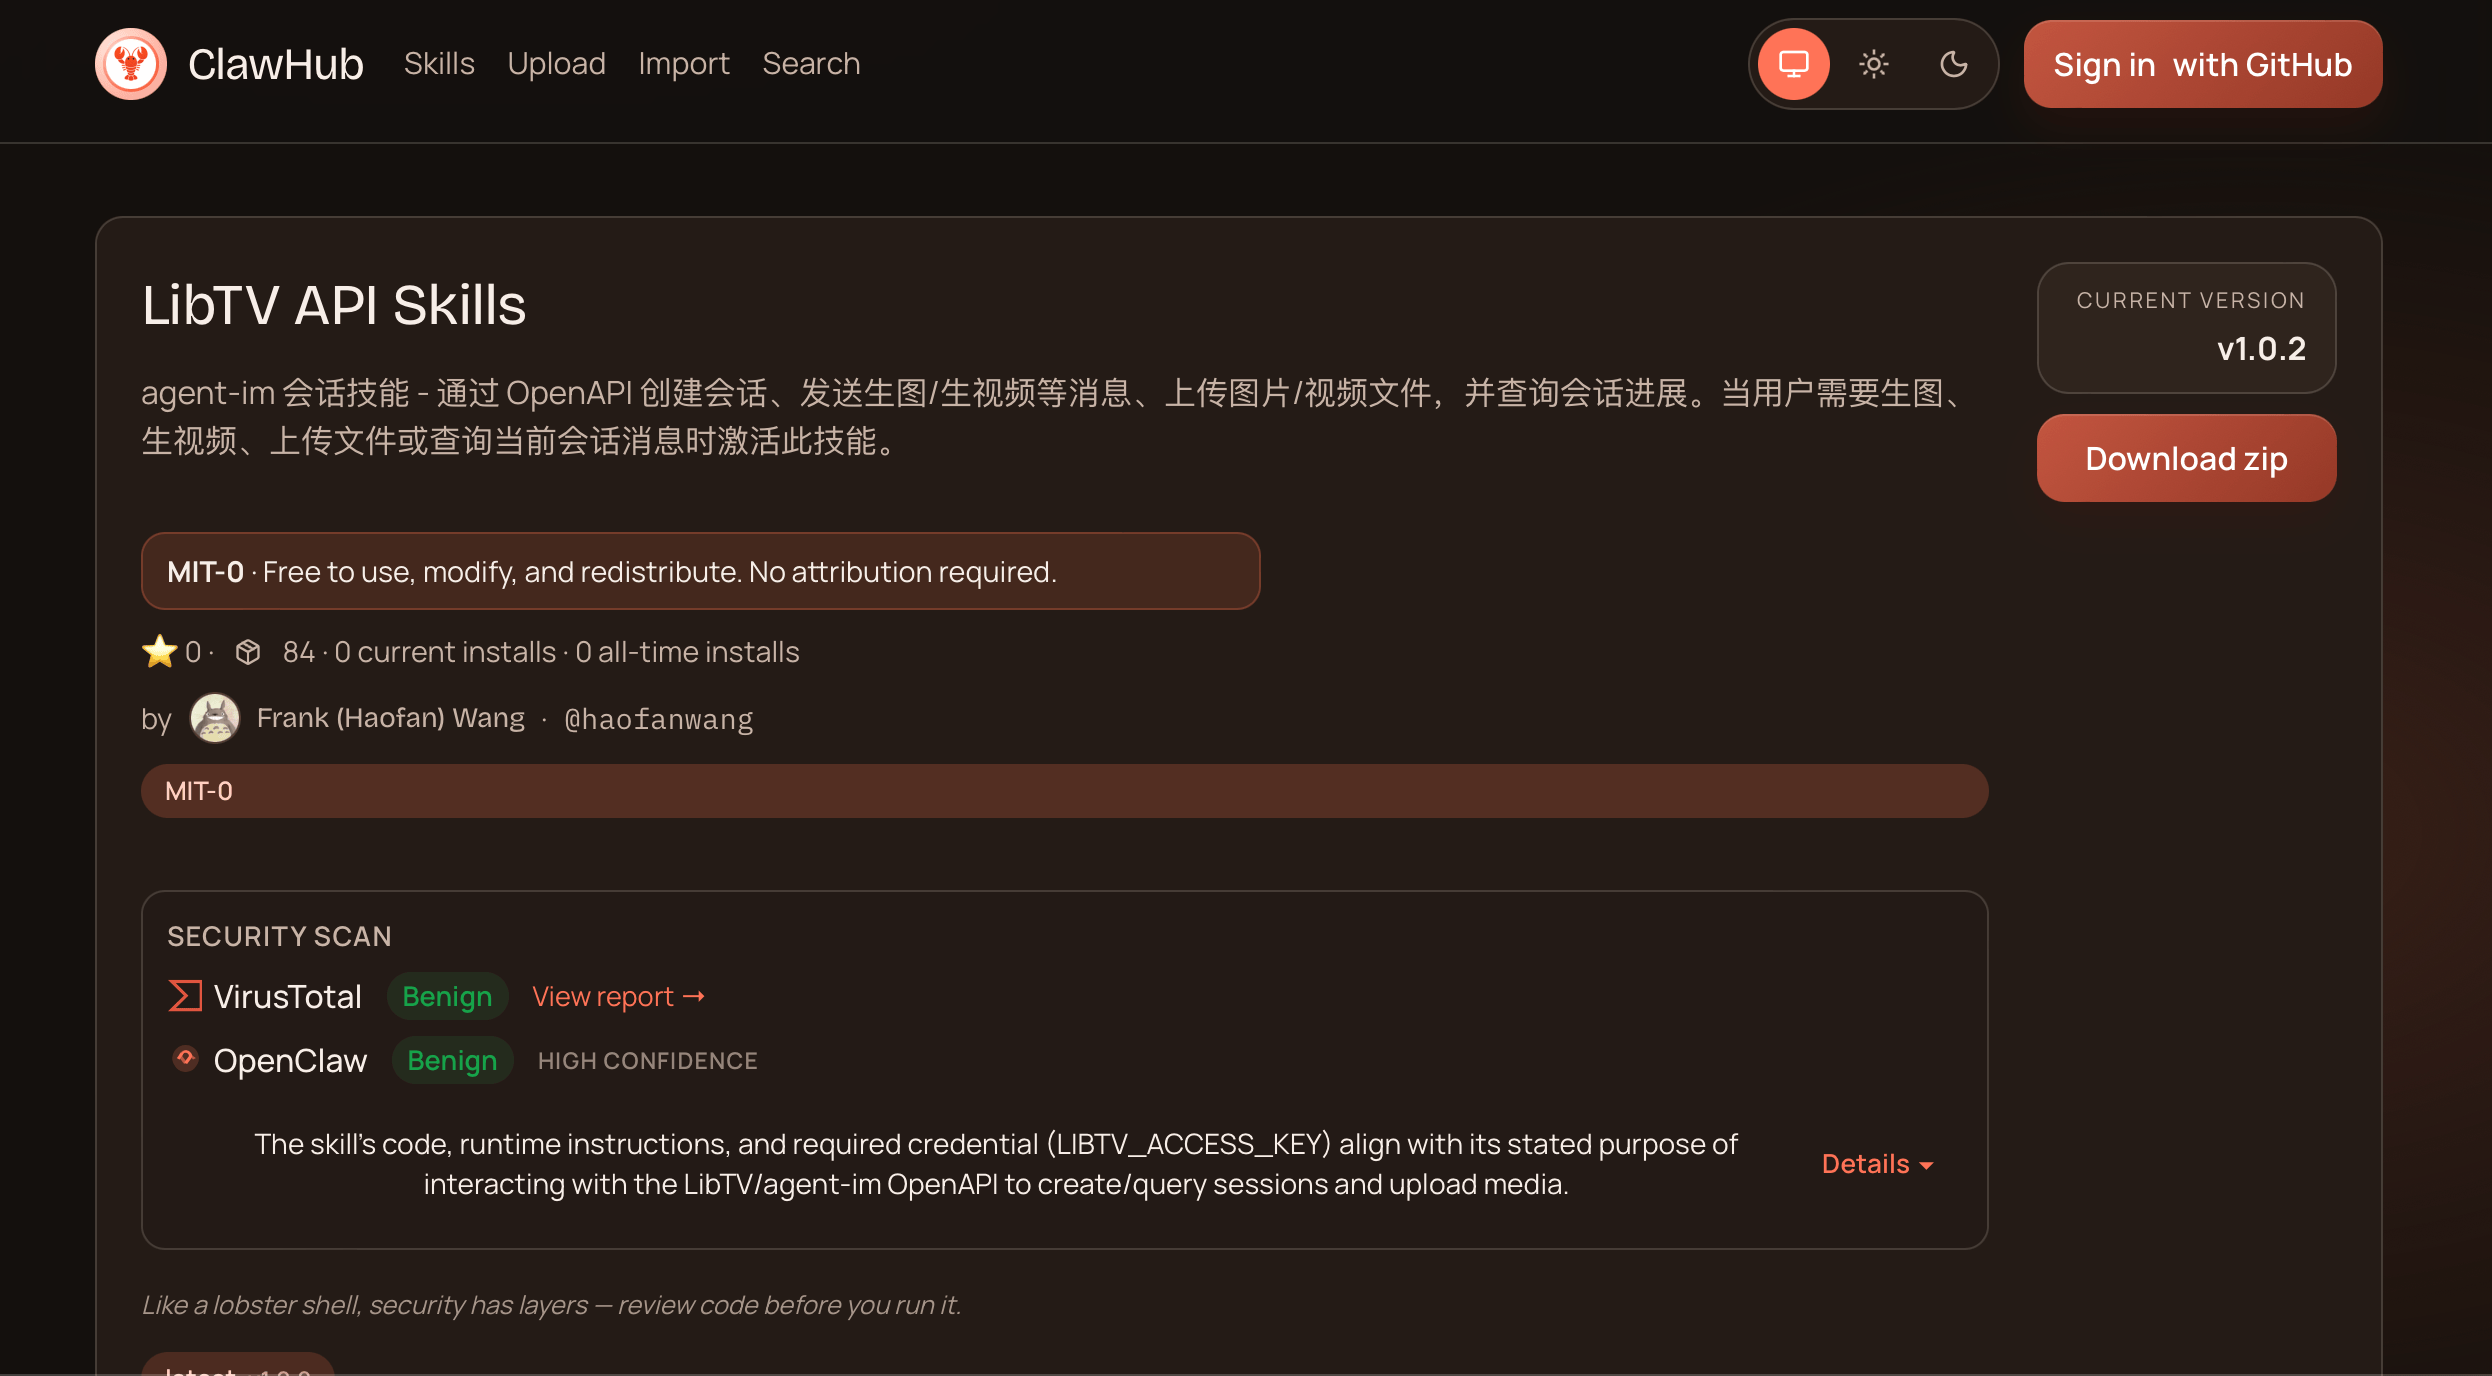This screenshot has width=2492, height=1376.
Task: Expand the security scan Details
Action: 1878,1164
